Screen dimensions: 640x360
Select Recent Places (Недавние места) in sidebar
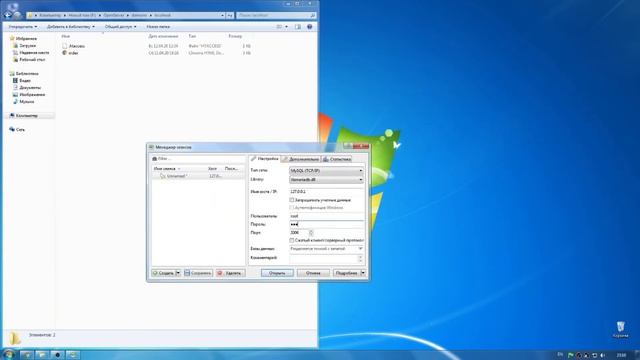coord(31,53)
